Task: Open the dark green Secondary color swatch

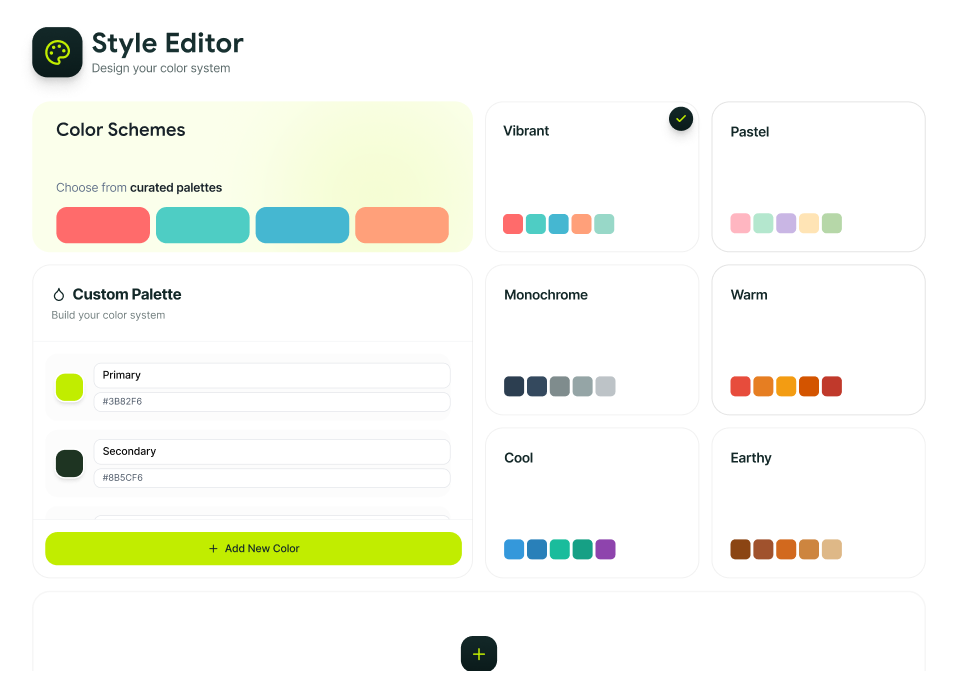Action: click(69, 463)
